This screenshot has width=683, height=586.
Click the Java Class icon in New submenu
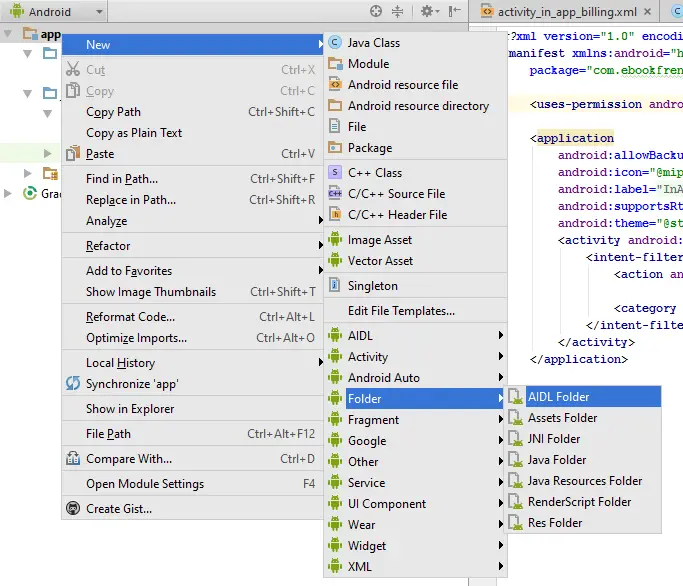click(x=335, y=43)
